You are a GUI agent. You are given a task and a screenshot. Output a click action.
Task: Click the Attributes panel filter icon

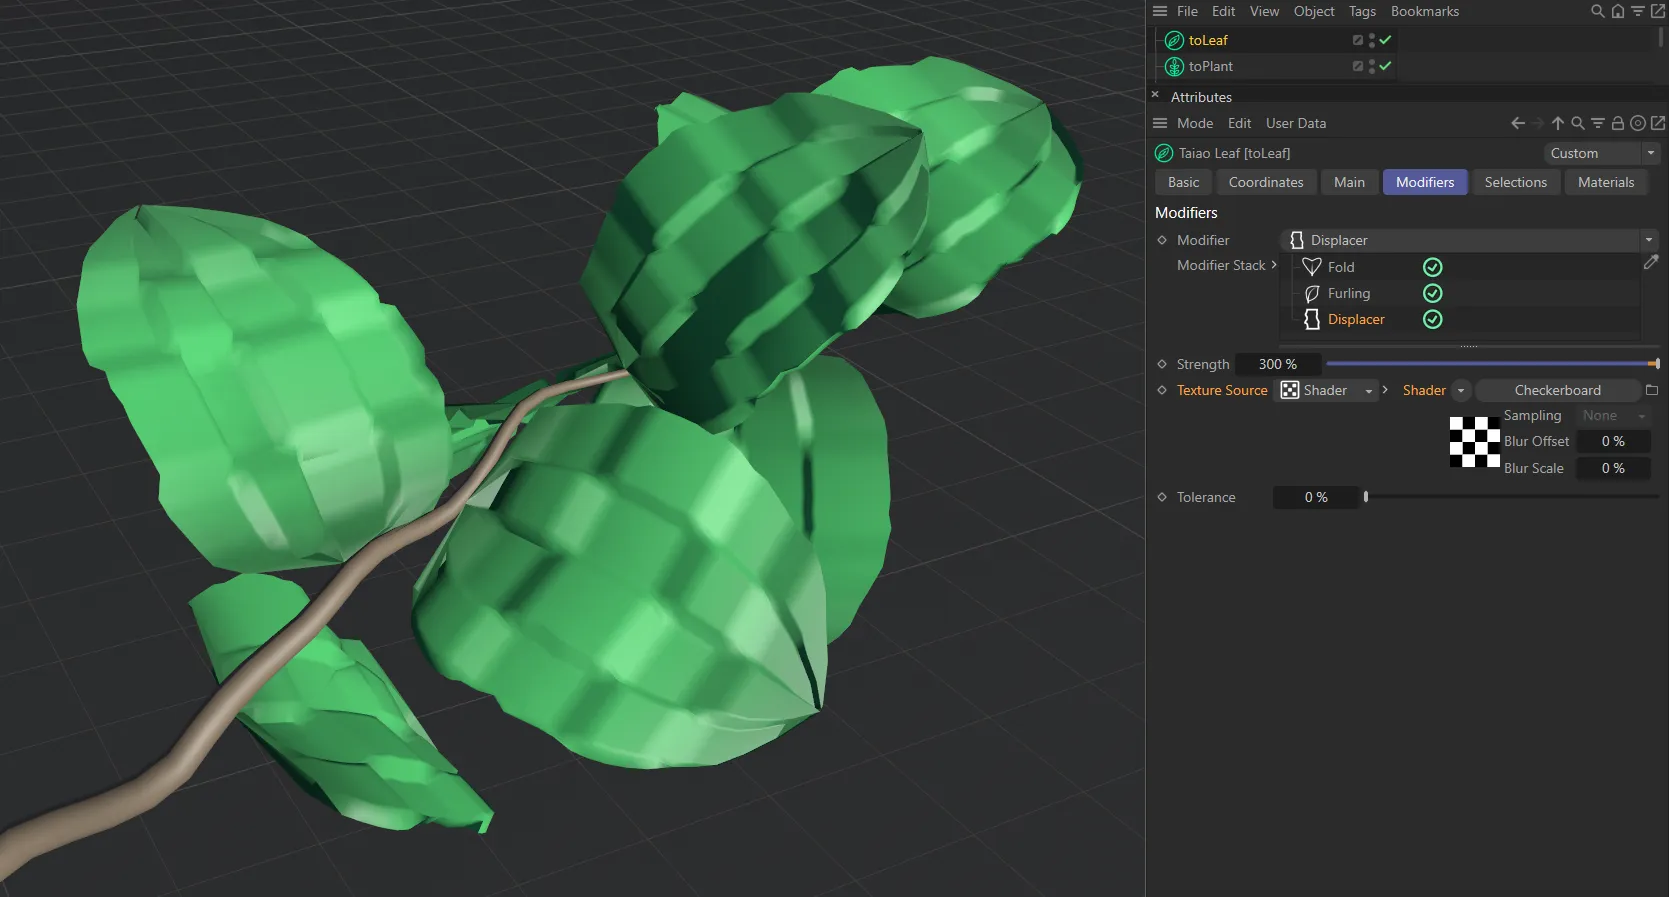1598,123
